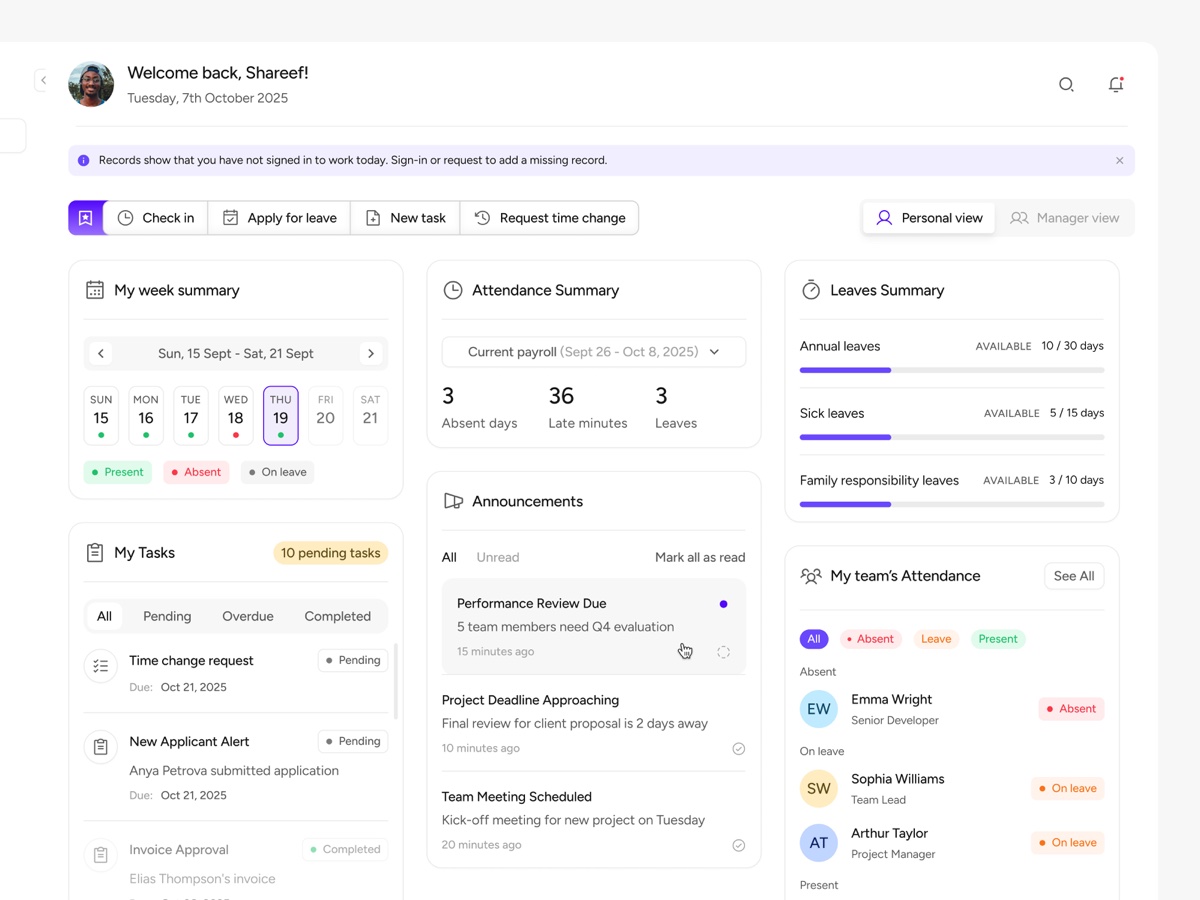The image size is (1200, 900).
Task: Click the Invoice Approval clipboard icon
Action: [101, 855]
